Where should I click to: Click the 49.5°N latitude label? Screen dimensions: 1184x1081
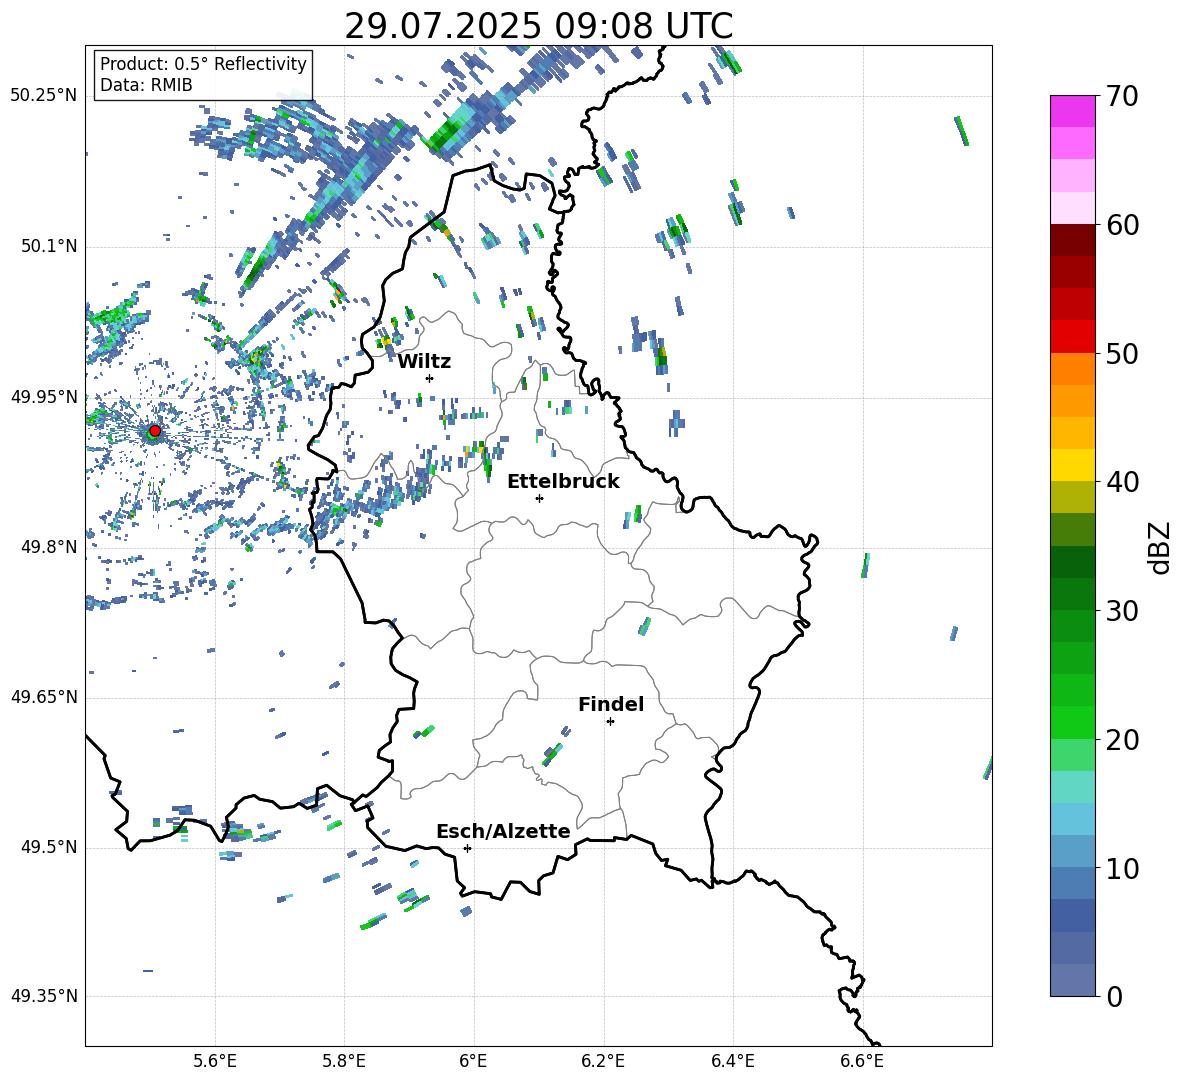point(48,847)
